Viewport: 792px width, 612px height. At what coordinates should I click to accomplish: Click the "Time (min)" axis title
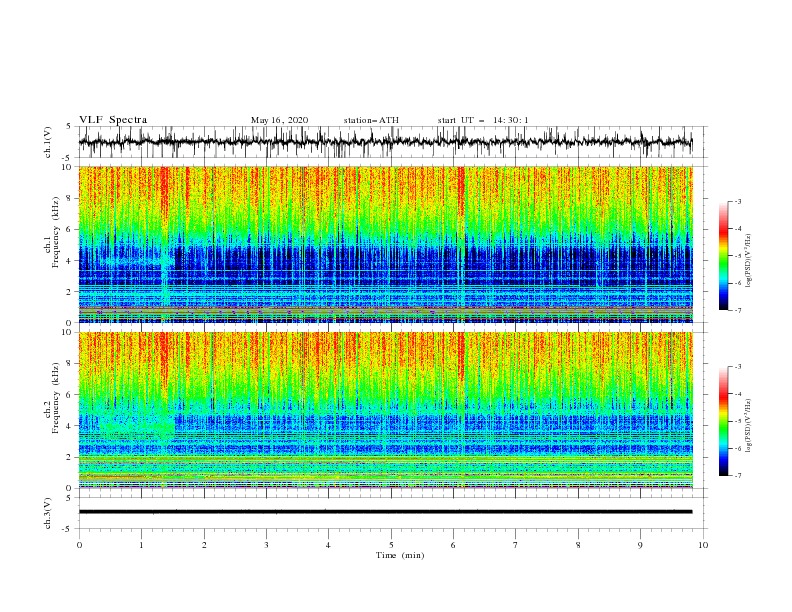point(400,555)
